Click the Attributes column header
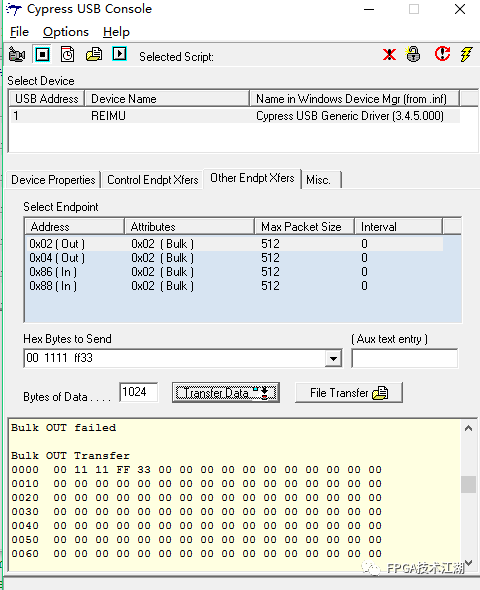 click(x=190, y=227)
